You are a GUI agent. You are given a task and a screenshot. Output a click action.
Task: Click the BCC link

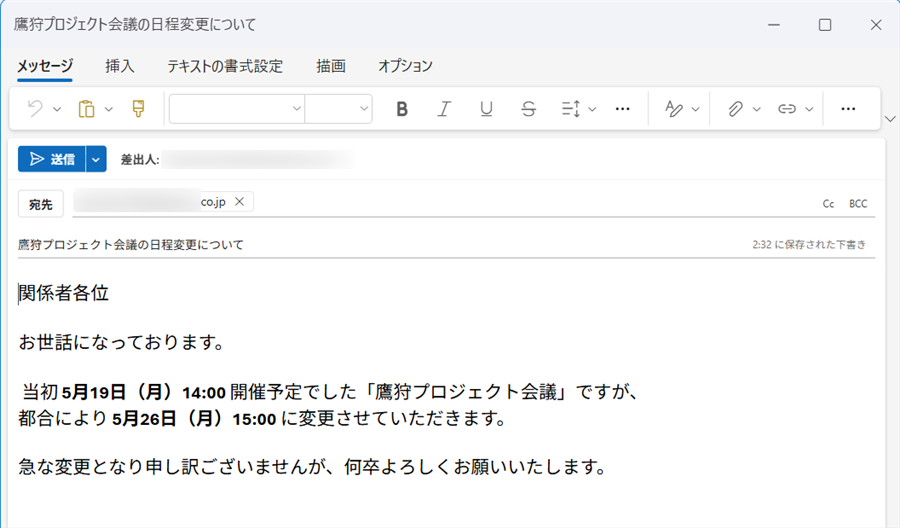coord(858,204)
